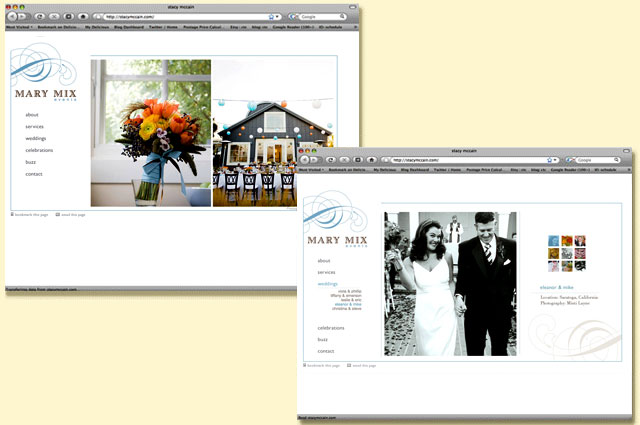
Task: Open the buzz page in the back window
Action: point(31,162)
